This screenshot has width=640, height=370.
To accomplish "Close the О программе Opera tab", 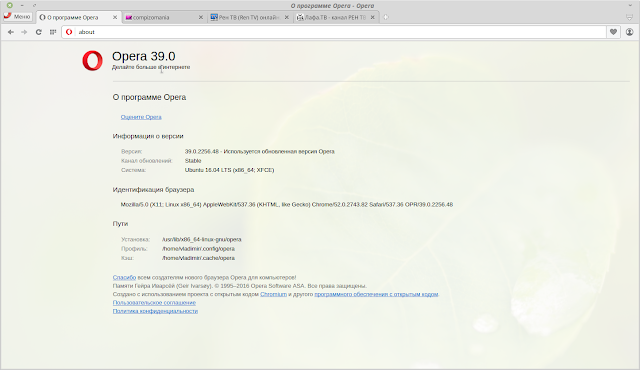I will [115, 18].
